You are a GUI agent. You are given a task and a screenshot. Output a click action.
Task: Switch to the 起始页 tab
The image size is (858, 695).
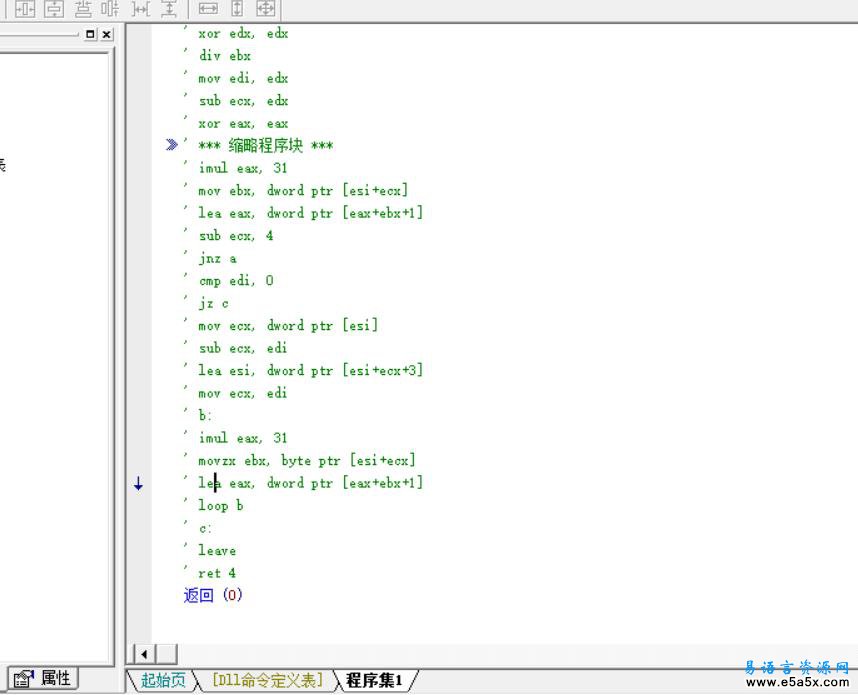[163, 680]
